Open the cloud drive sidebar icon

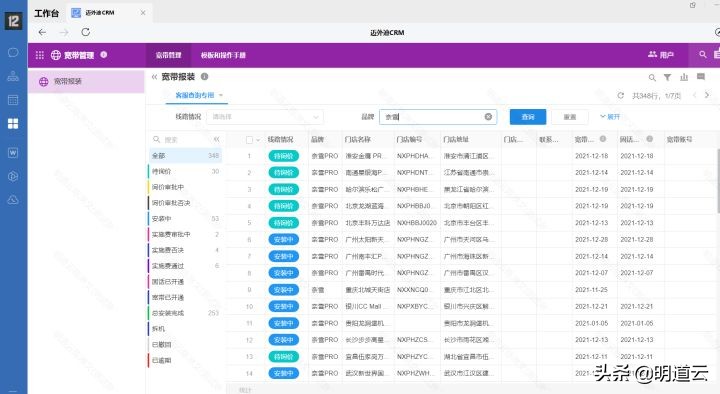[x=13, y=200]
